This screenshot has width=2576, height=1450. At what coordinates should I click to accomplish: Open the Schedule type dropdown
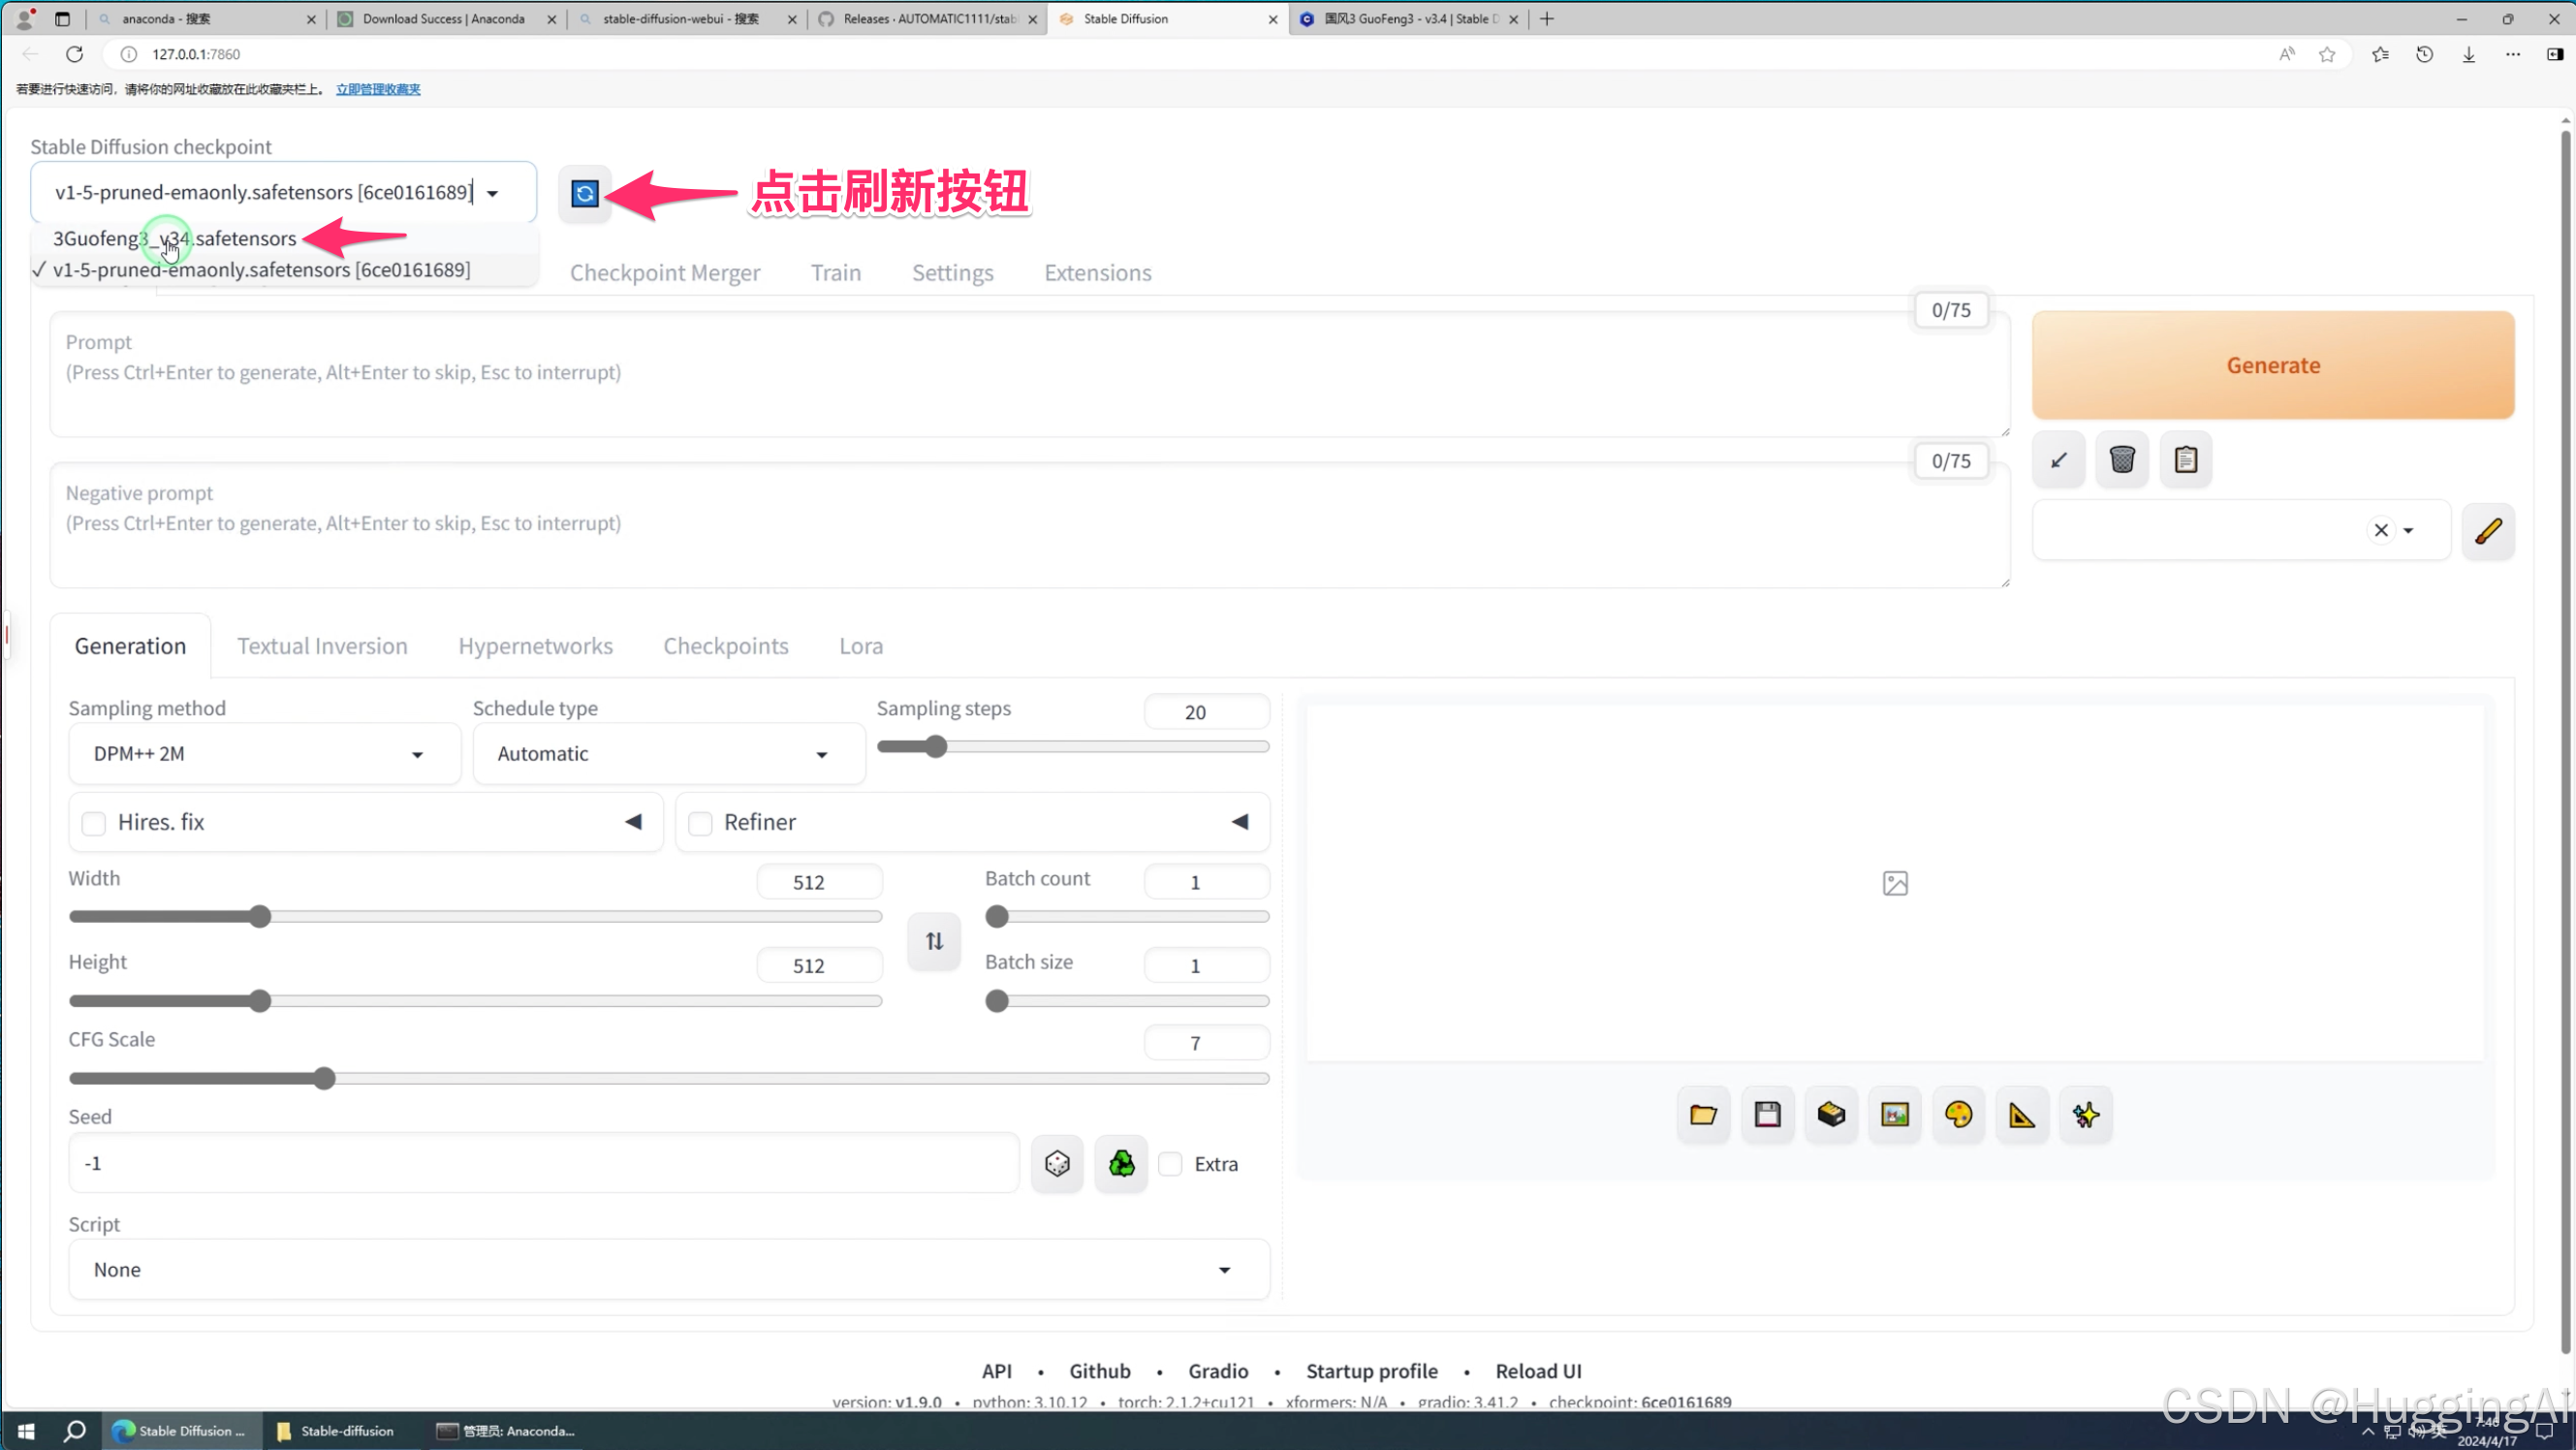click(x=668, y=754)
